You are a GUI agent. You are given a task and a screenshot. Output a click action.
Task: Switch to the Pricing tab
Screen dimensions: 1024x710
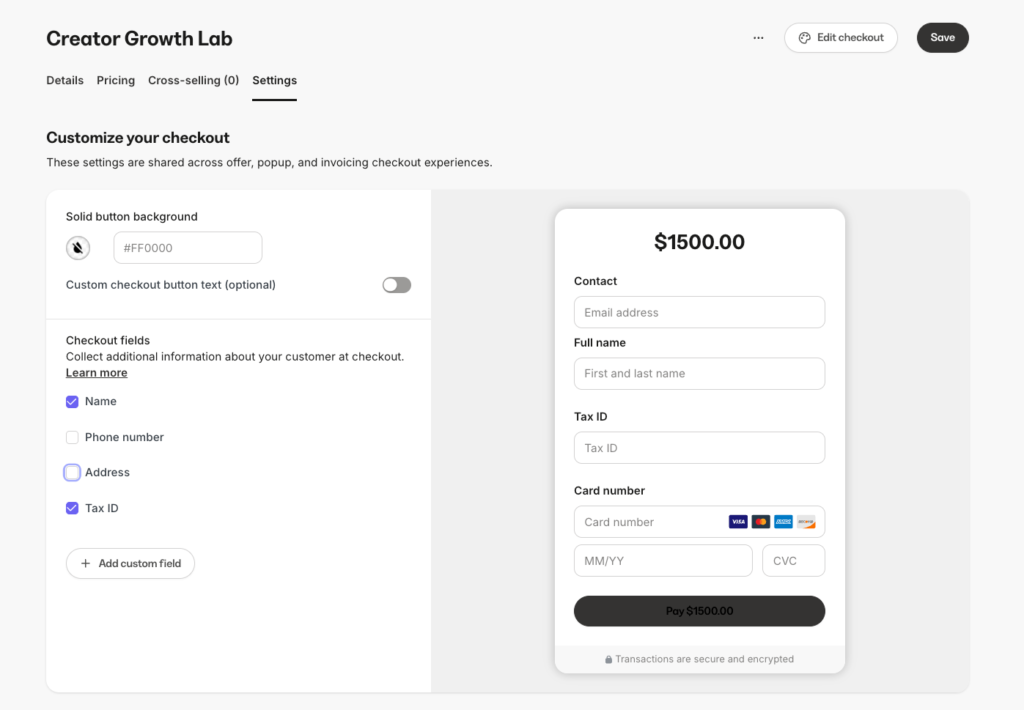pyautogui.click(x=115, y=80)
